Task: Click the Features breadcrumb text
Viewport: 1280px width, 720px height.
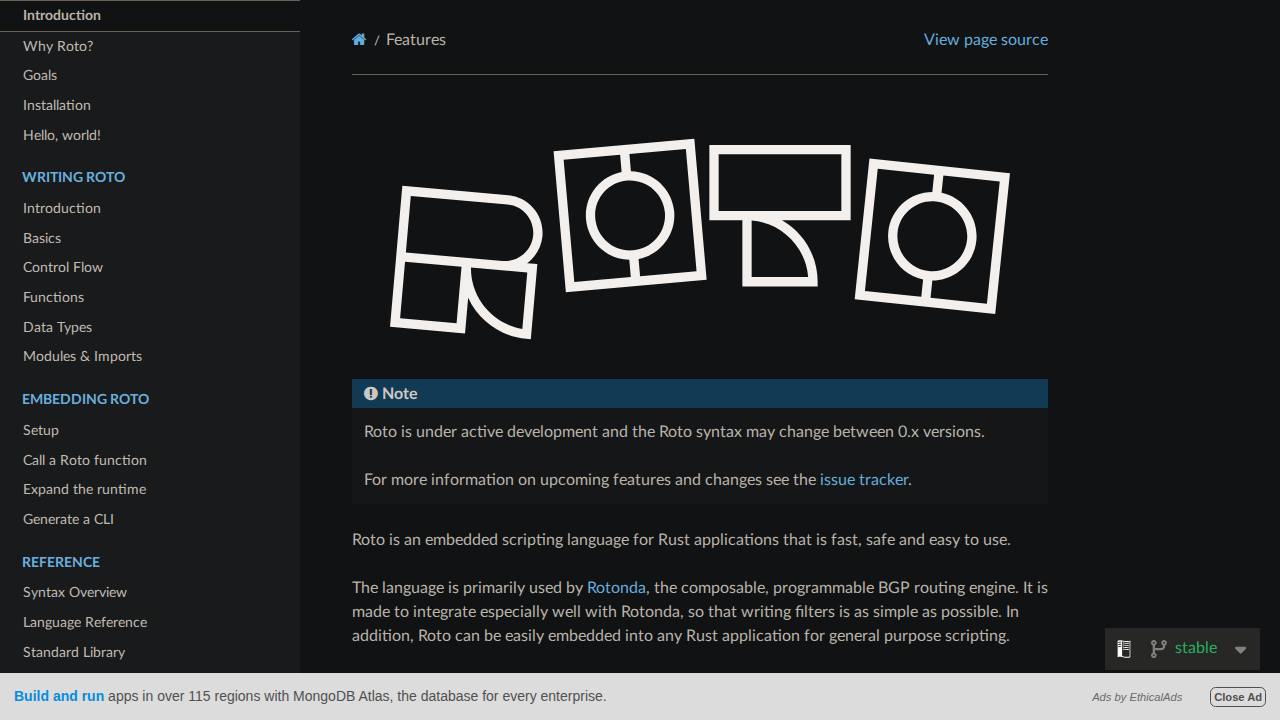Action: (416, 39)
